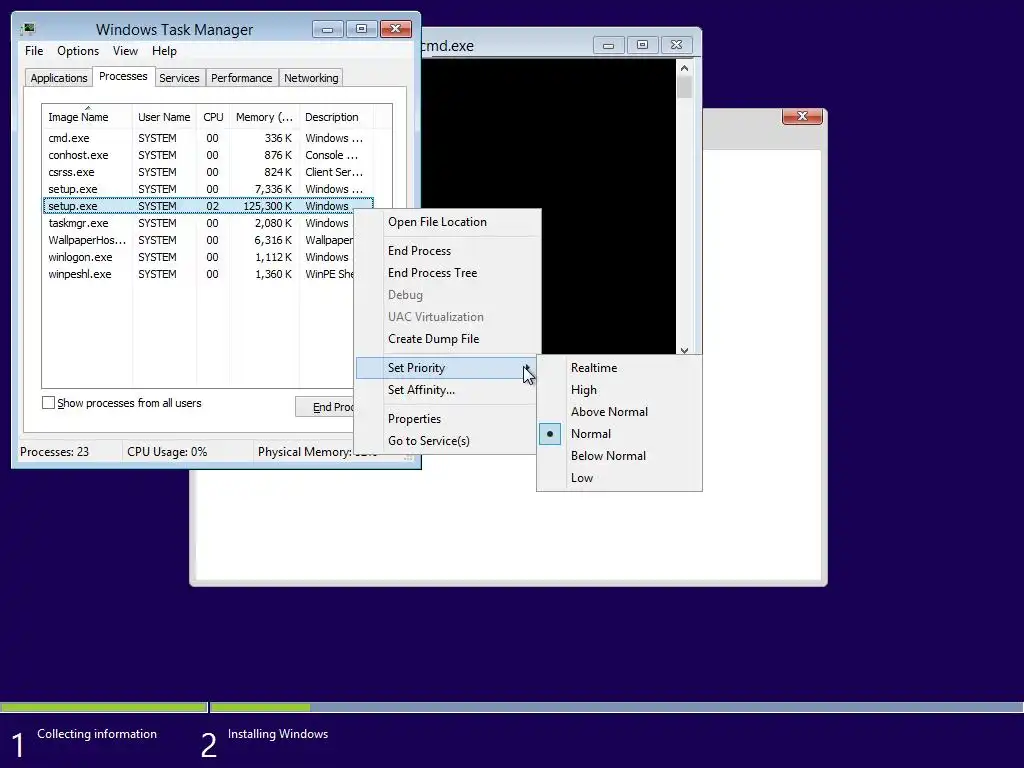Image resolution: width=1024 pixels, height=768 pixels.
Task: Set priority to High
Action: (x=583, y=390)
